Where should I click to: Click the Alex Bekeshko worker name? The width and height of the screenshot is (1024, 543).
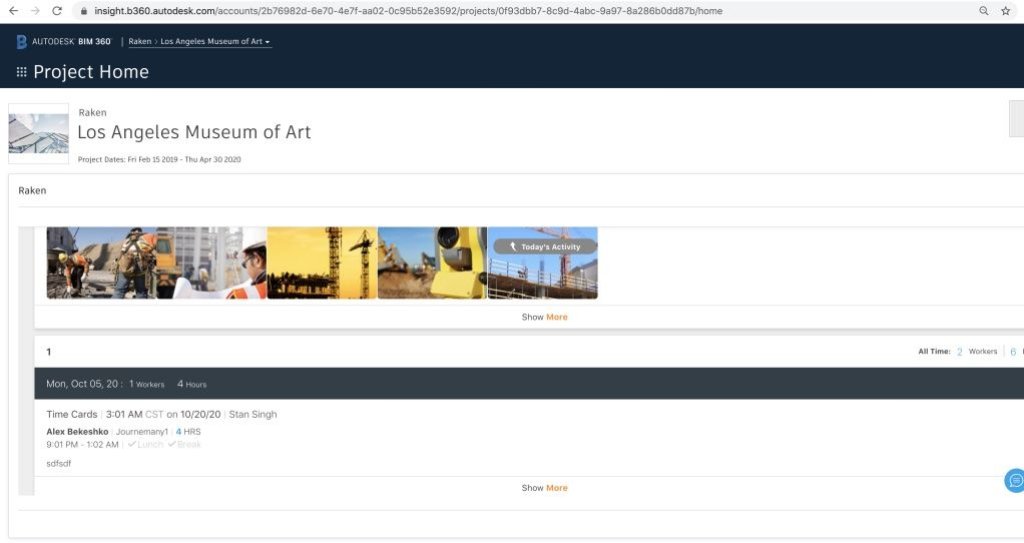(x=77, y=432)
